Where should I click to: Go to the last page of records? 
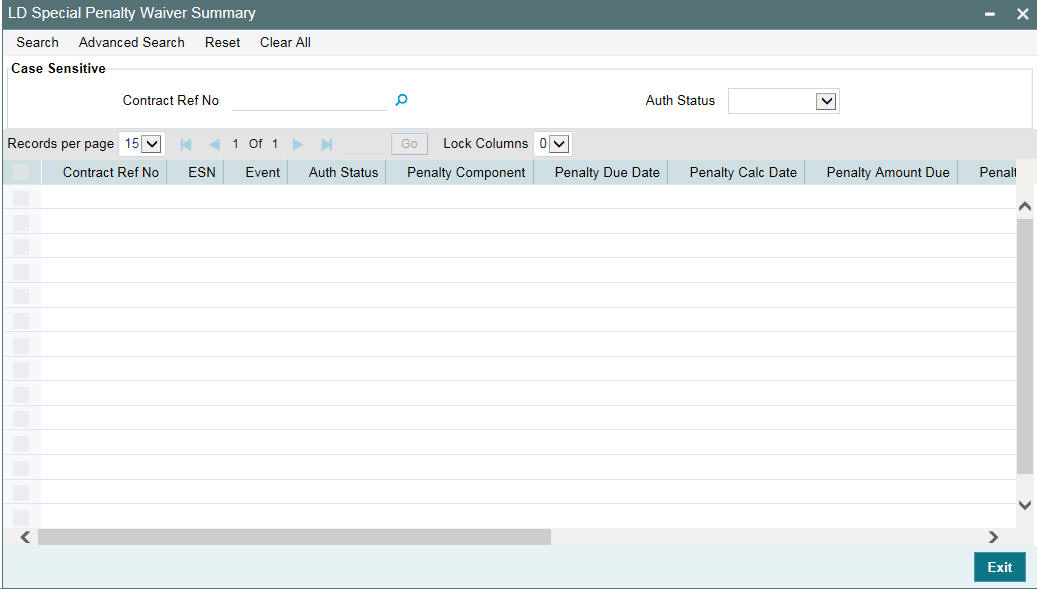click(326, 144)
